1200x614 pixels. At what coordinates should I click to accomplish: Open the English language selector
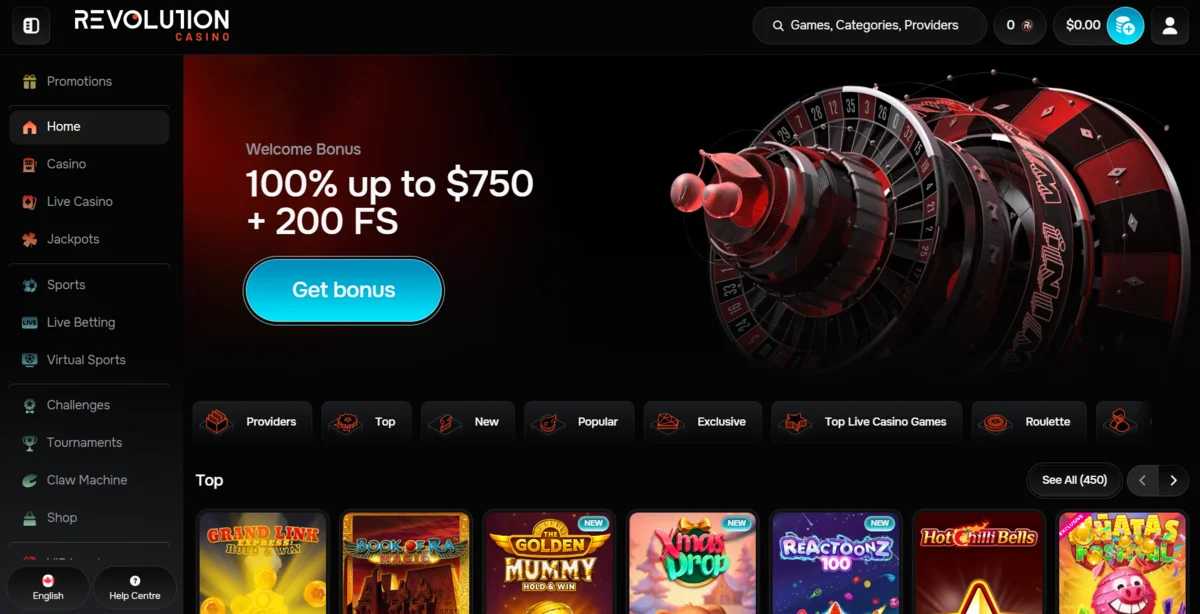[48, 588]
